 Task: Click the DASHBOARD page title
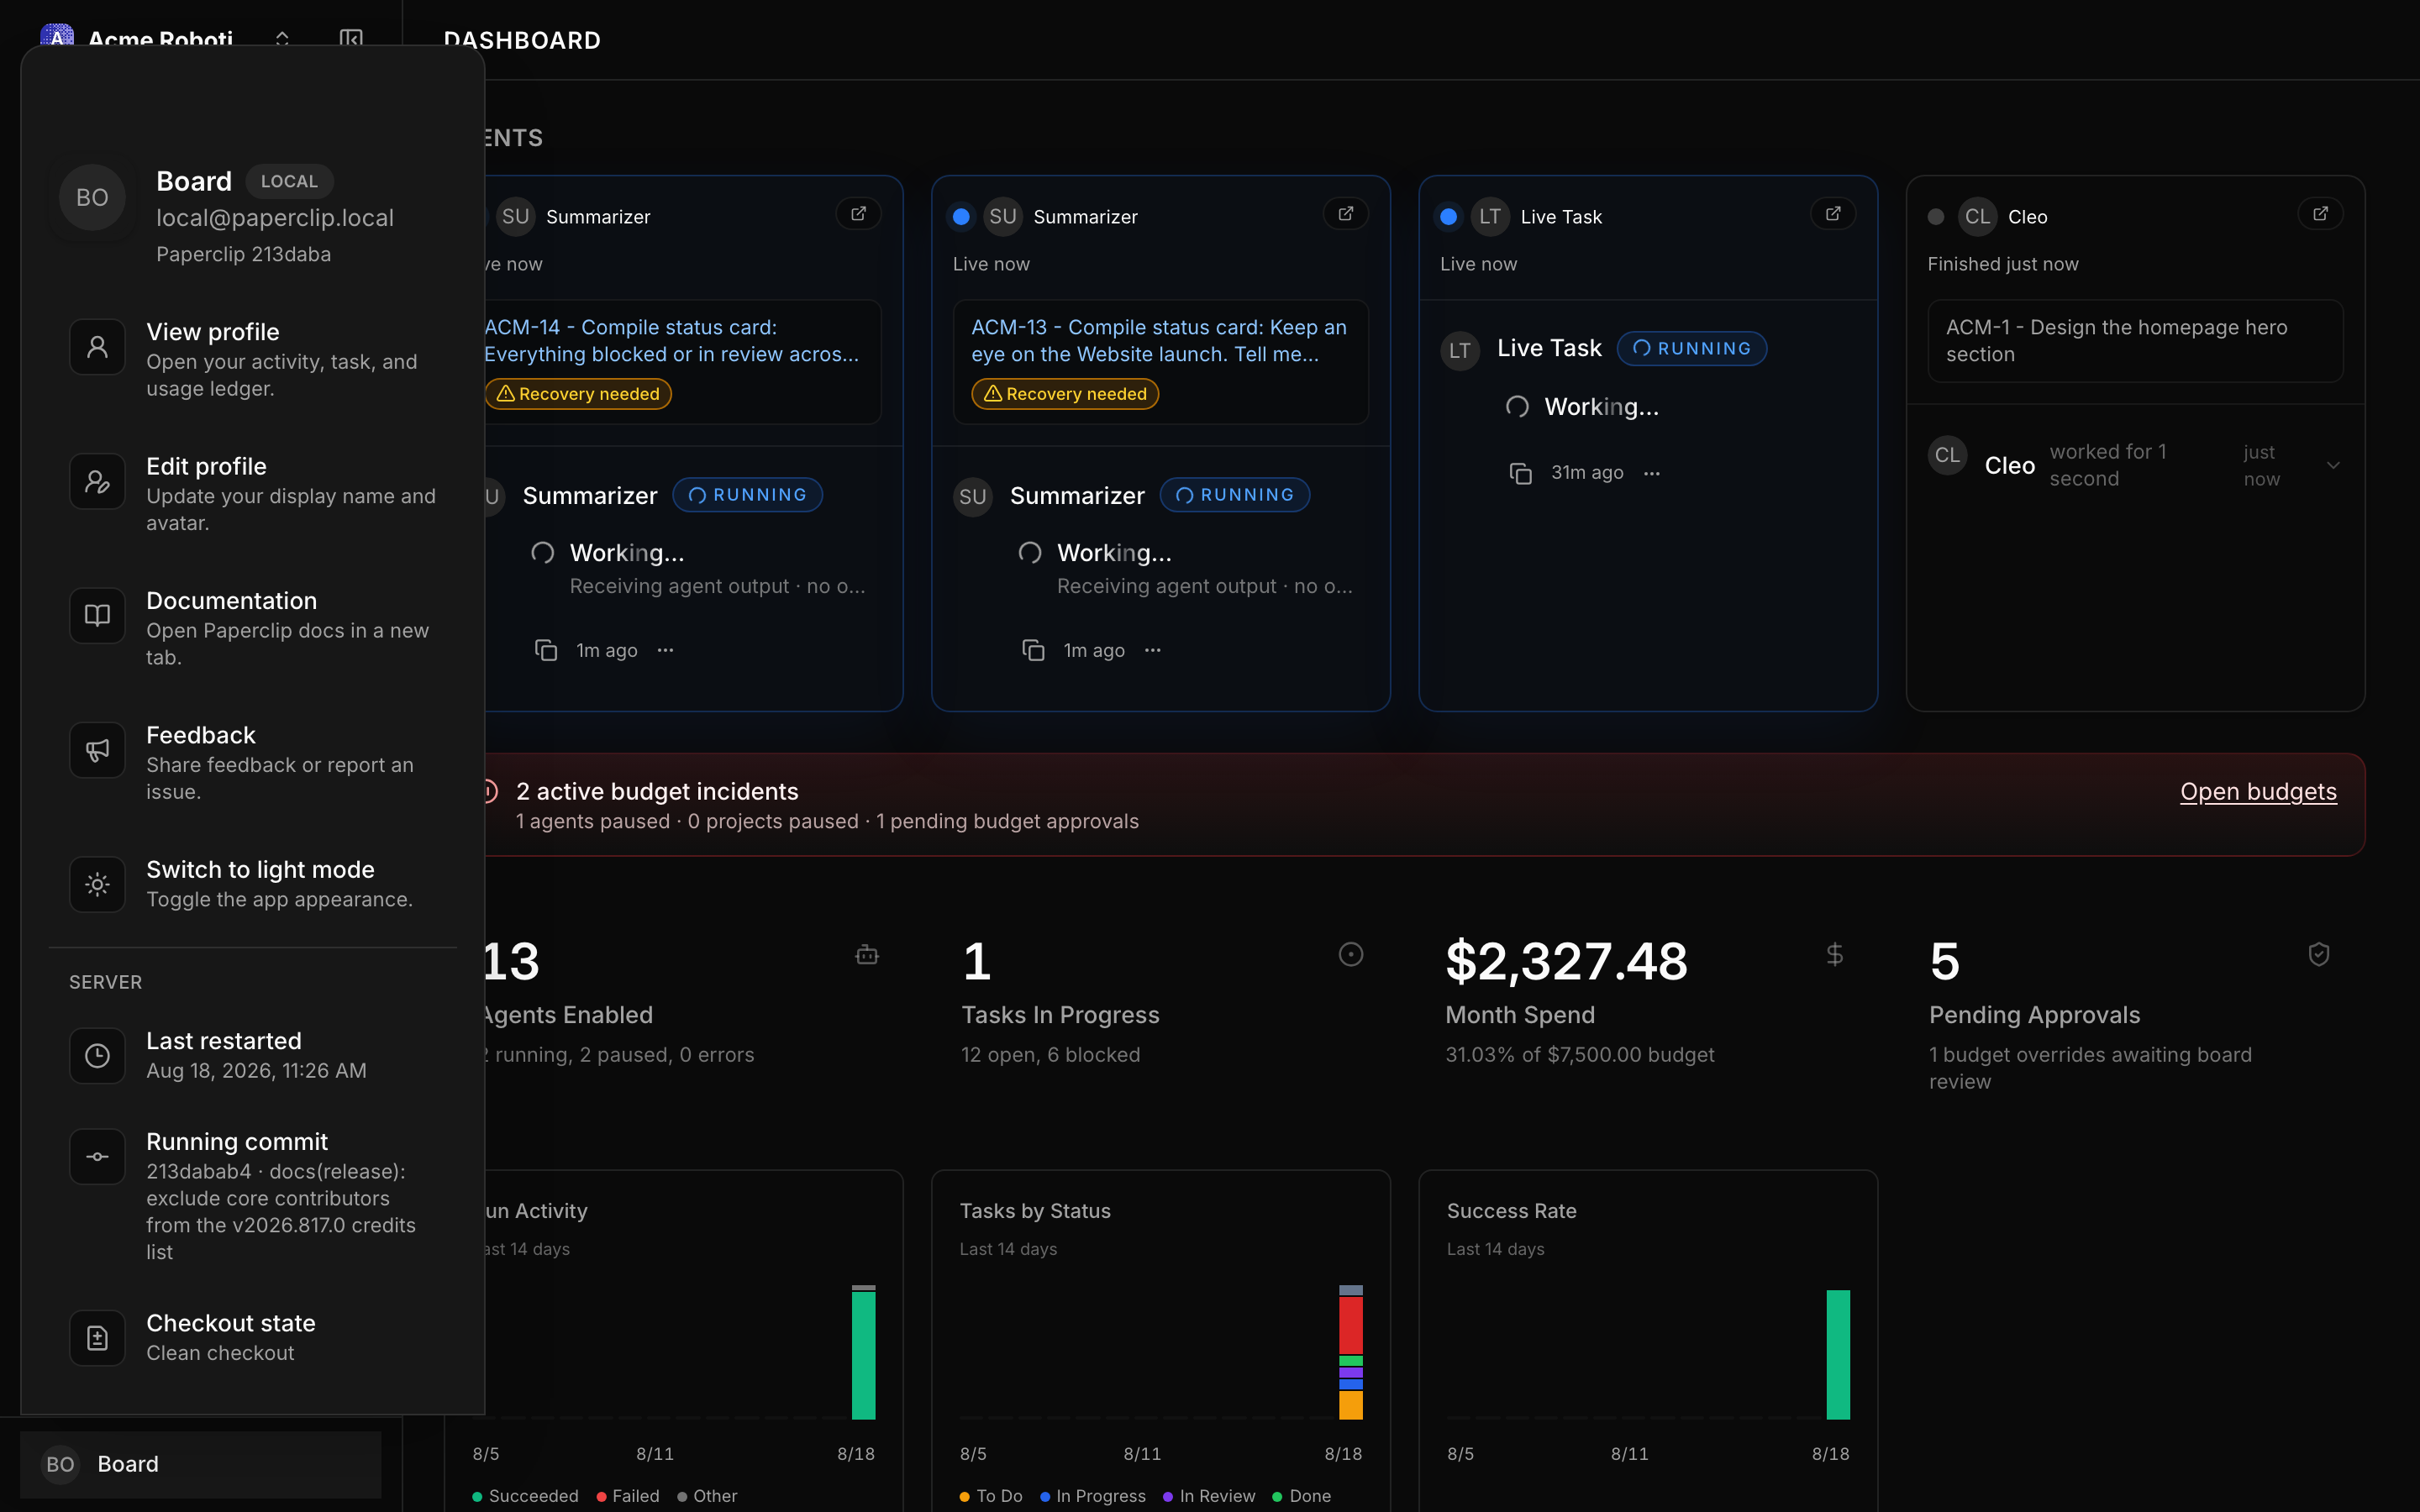522,40
